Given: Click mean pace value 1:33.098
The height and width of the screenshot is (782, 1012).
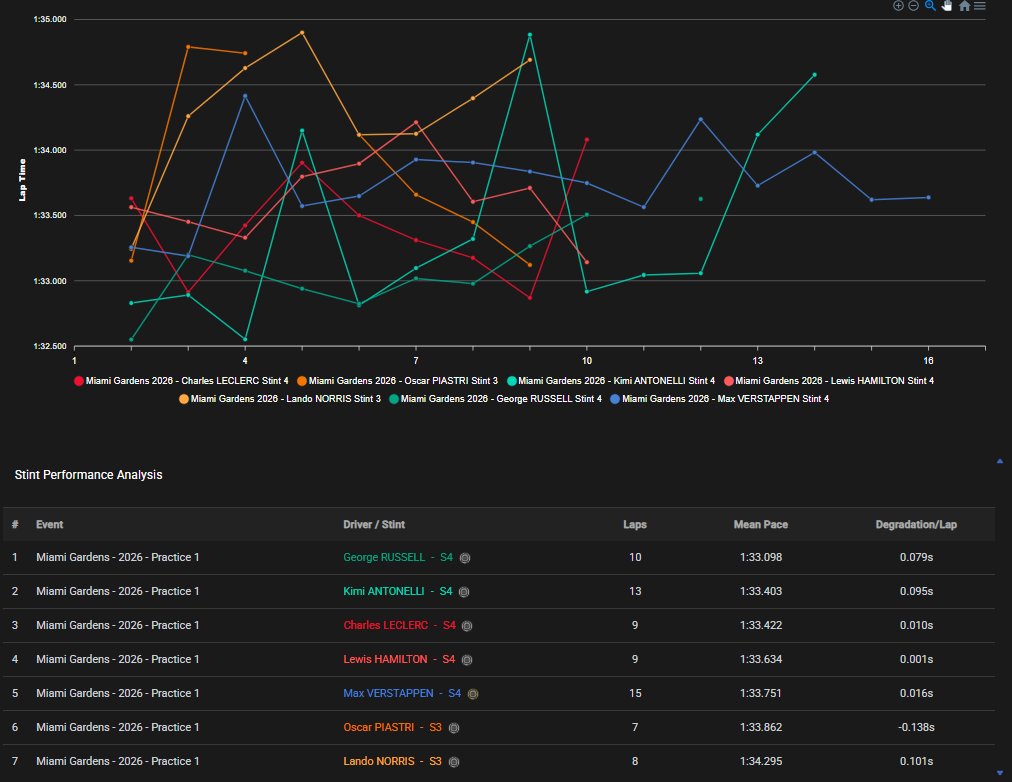Looking at the screenshot, I should 761,557.
